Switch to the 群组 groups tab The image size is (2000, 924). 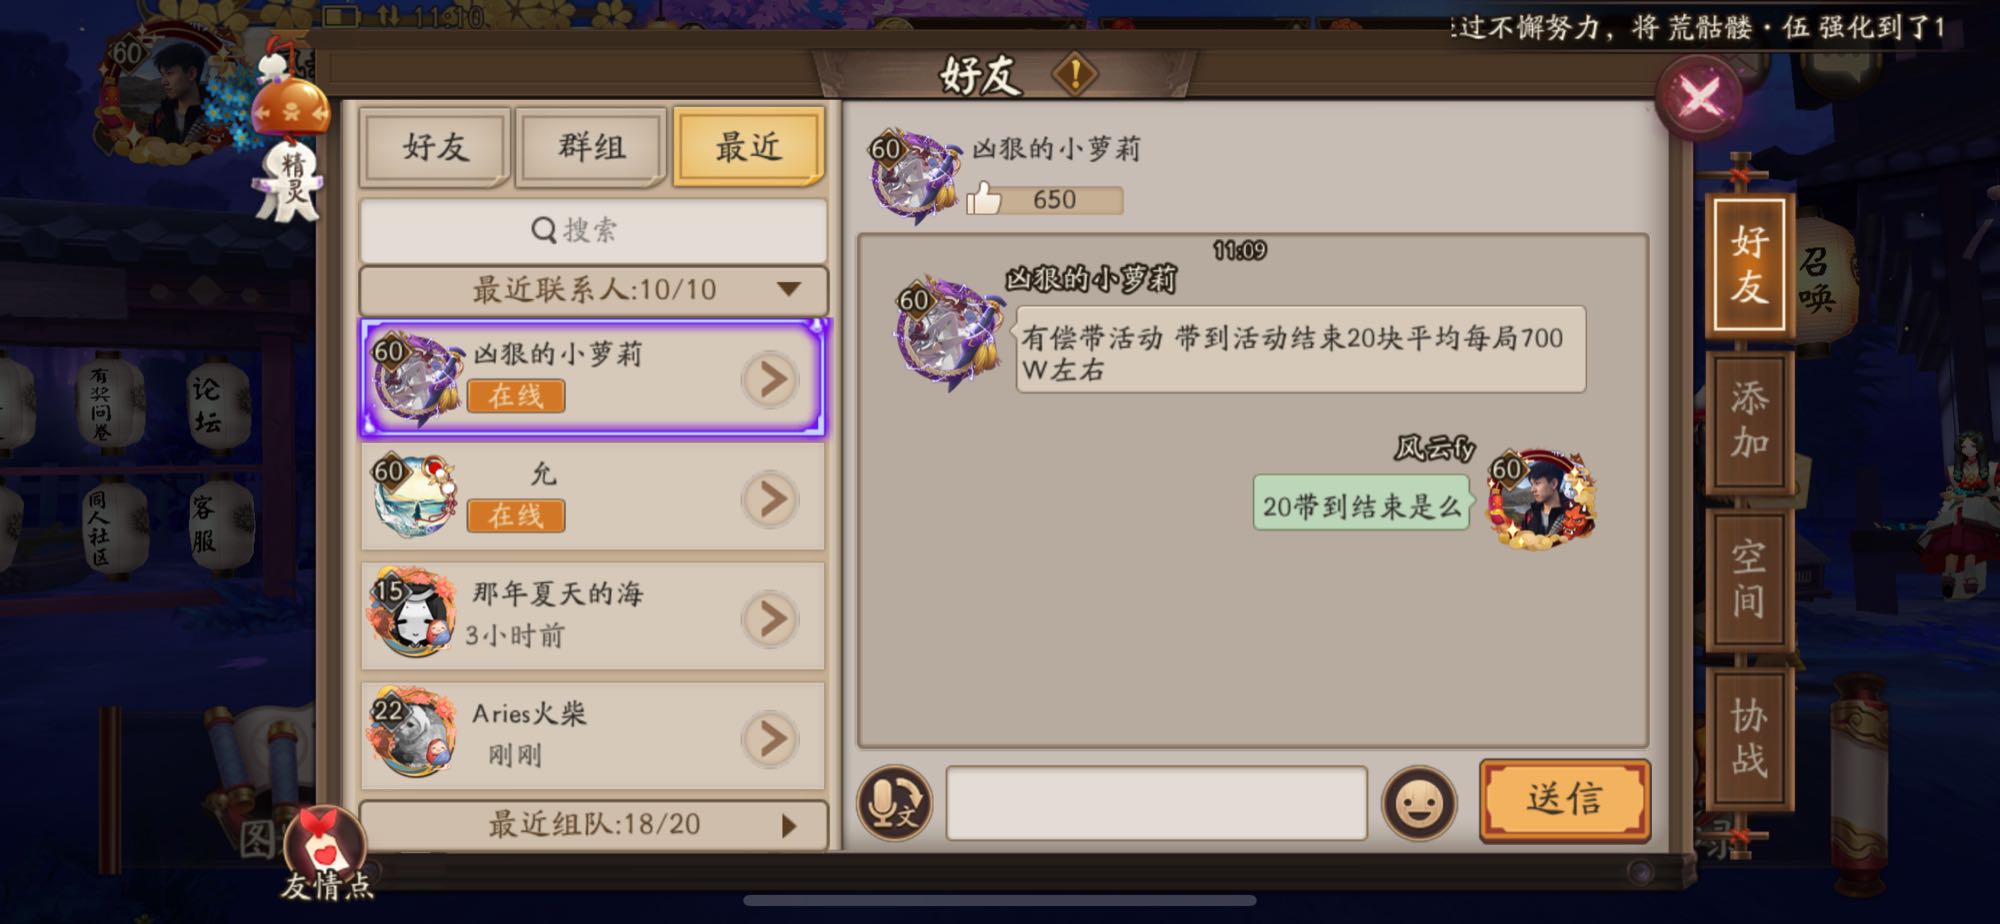pyautogui.click(x=591, y=147)
